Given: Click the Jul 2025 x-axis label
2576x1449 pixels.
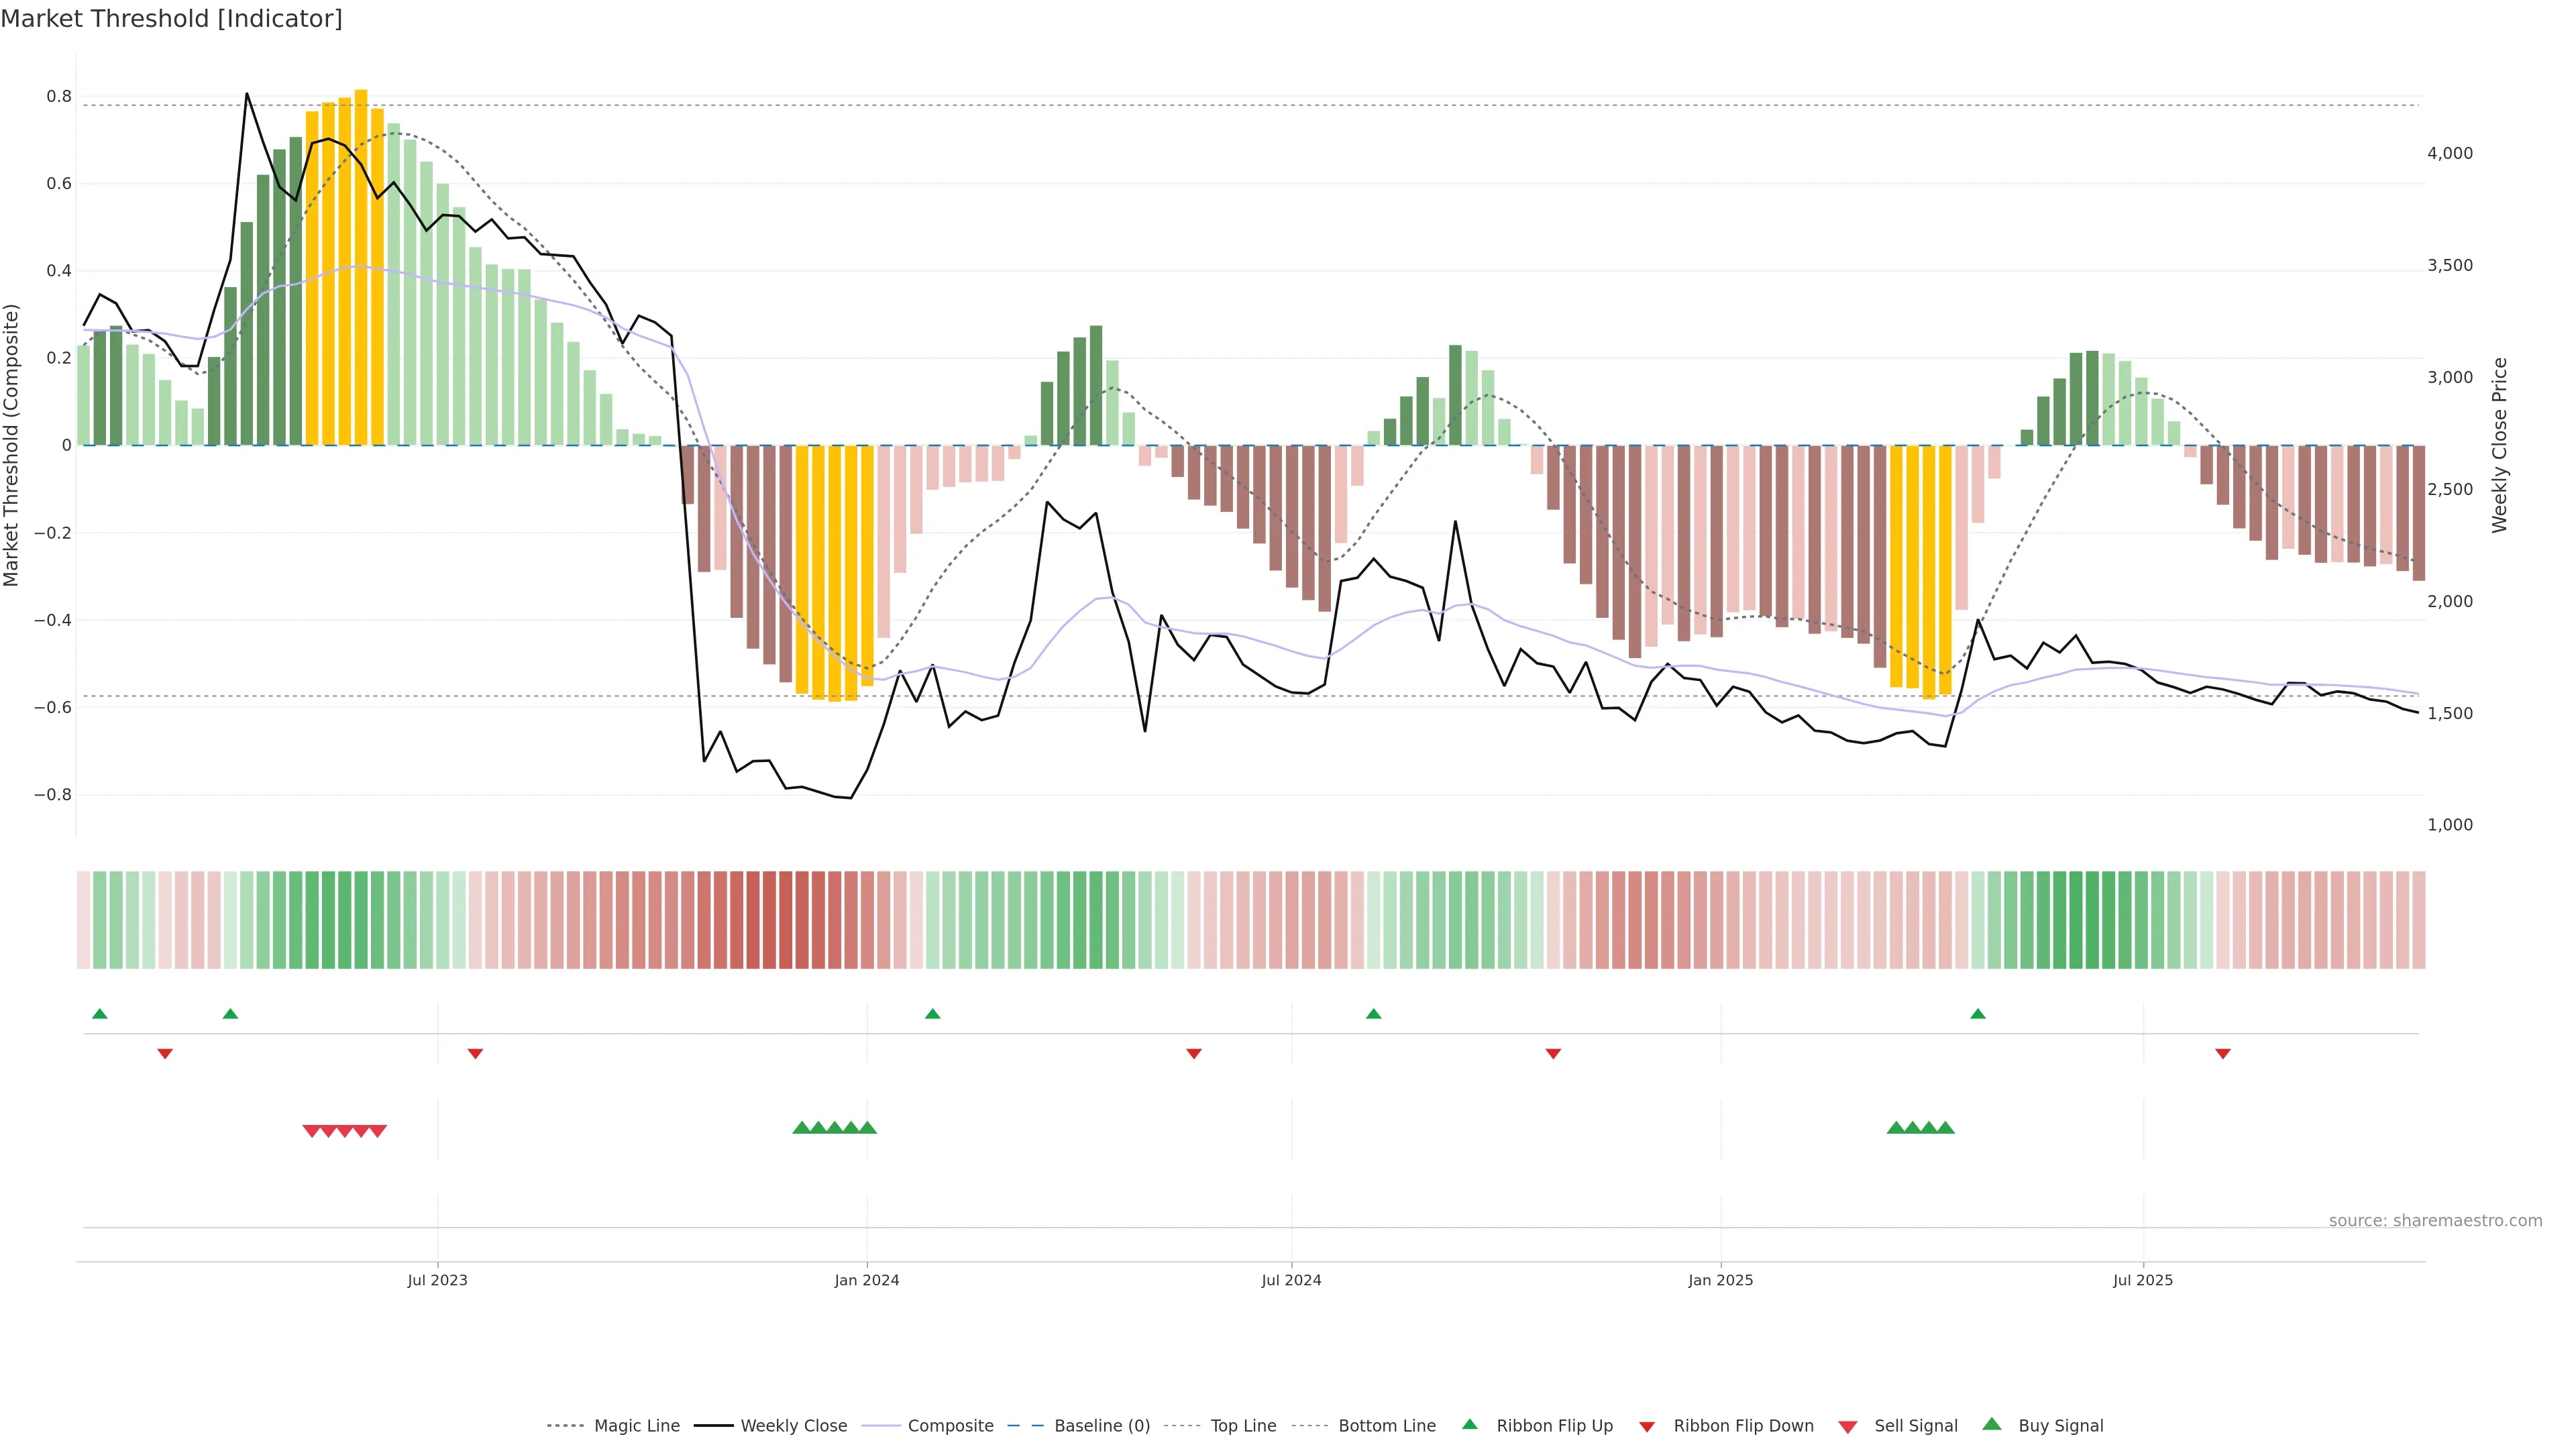Looking at the screenshot, I should (x=2142, y=1280).
